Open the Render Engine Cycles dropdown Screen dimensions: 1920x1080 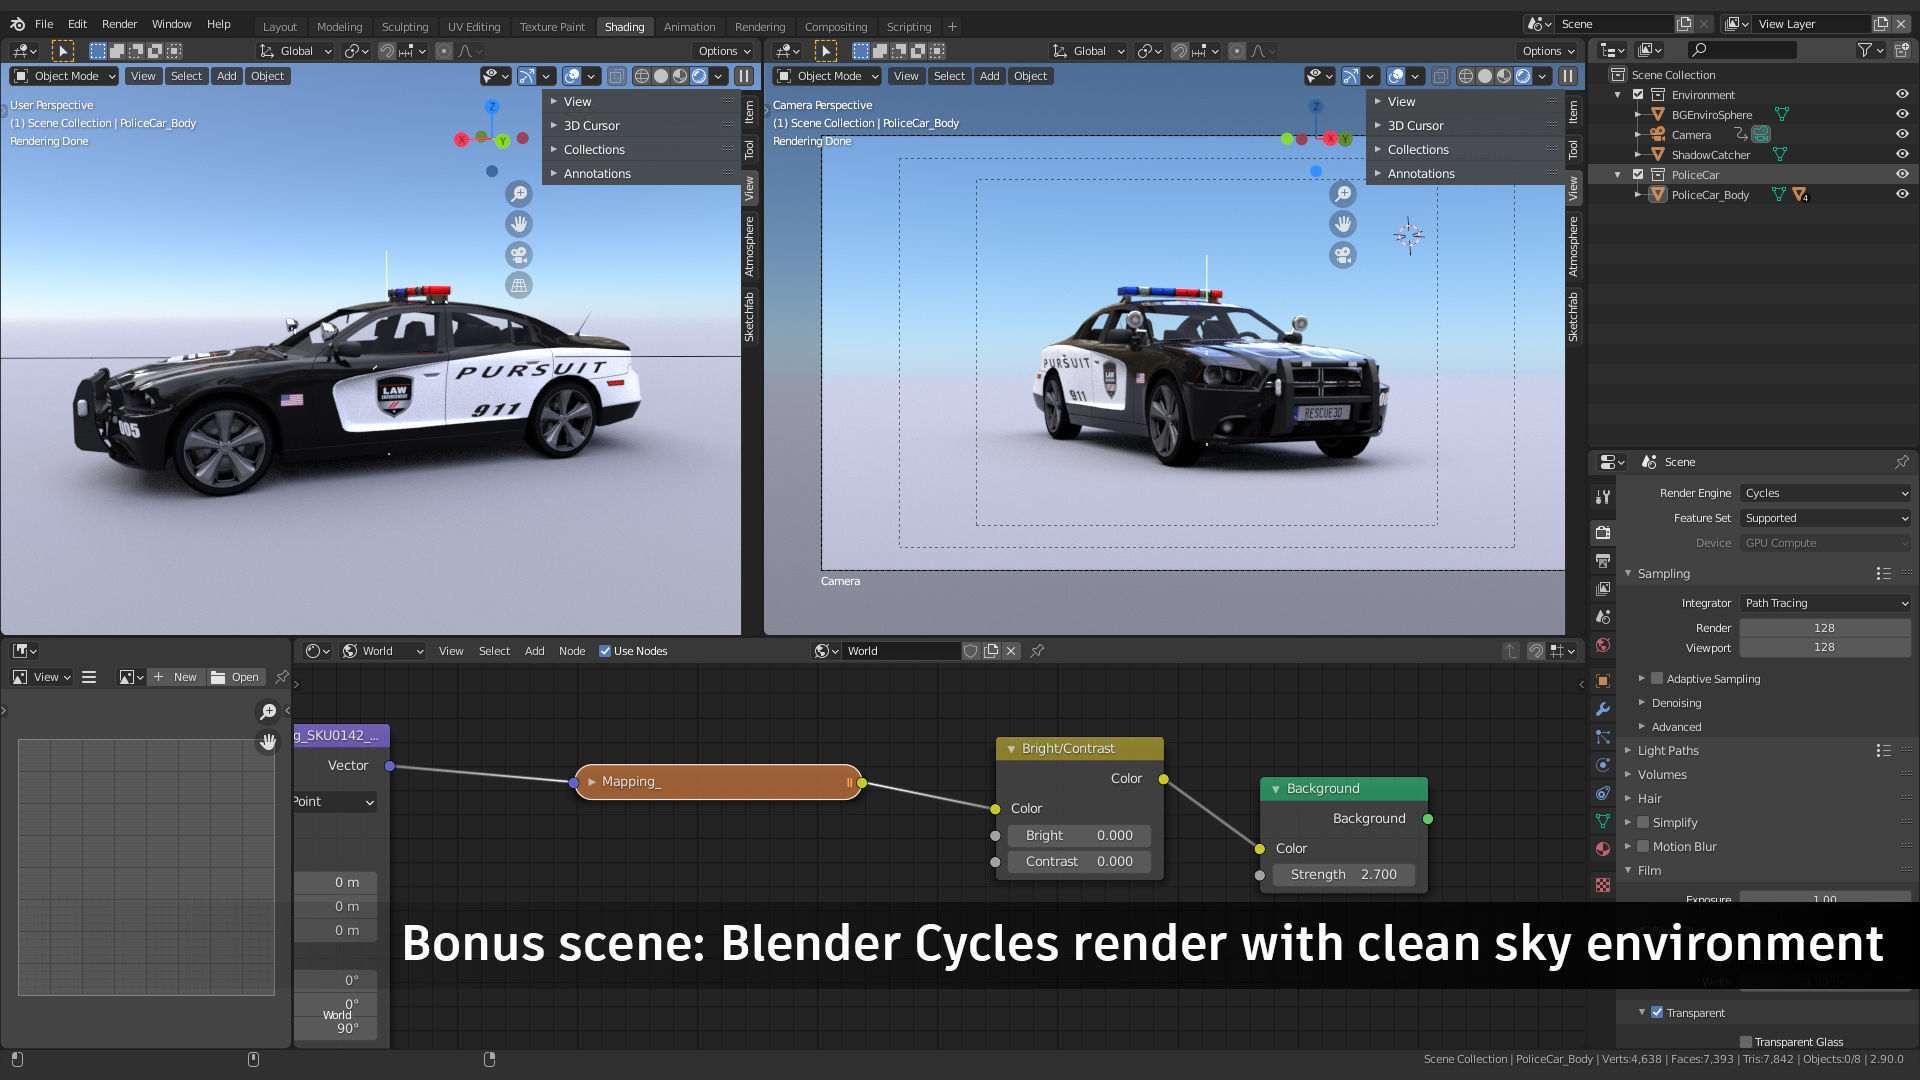click(1825, 493)
